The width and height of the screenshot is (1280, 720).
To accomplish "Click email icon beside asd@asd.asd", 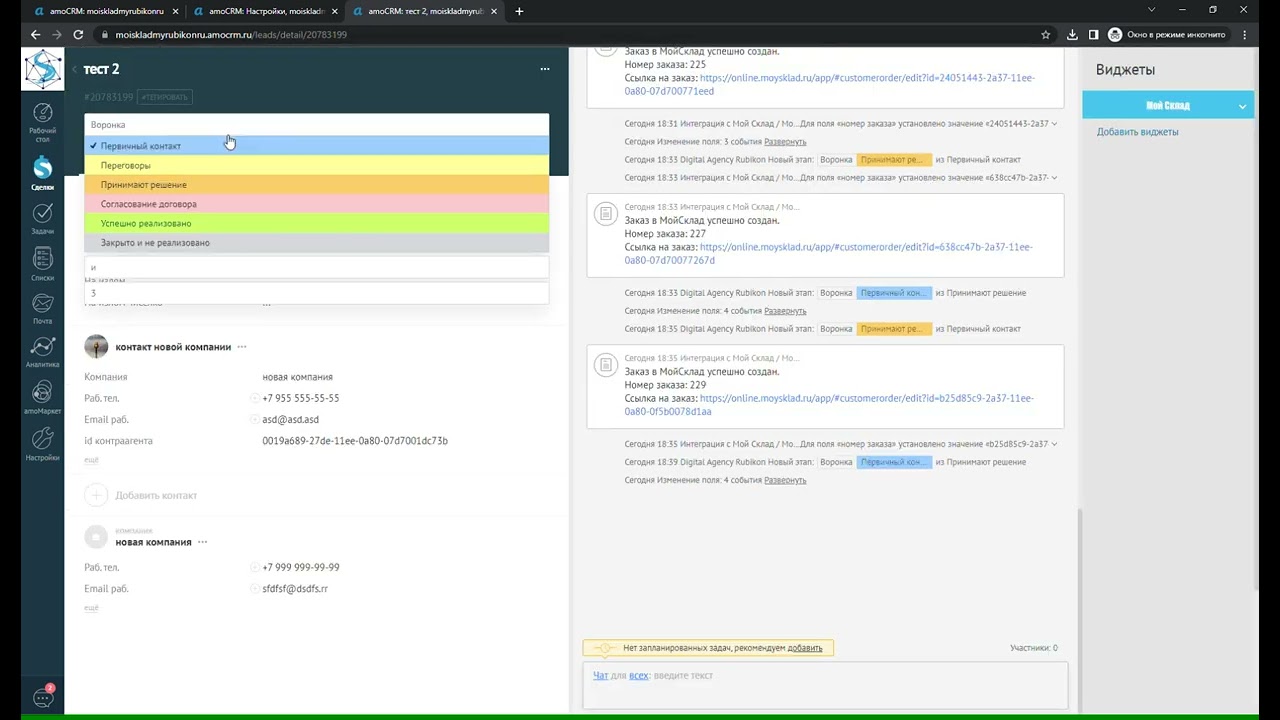I will (x=254, y=420).
